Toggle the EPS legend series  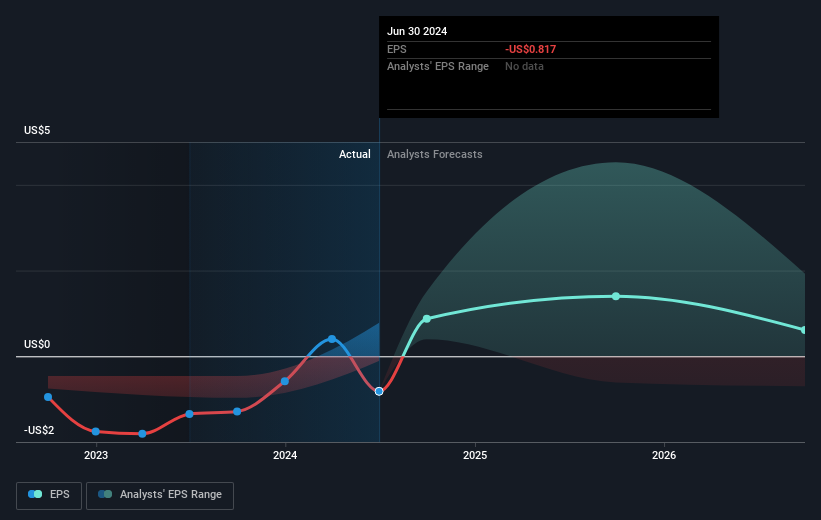click(49, 495)
